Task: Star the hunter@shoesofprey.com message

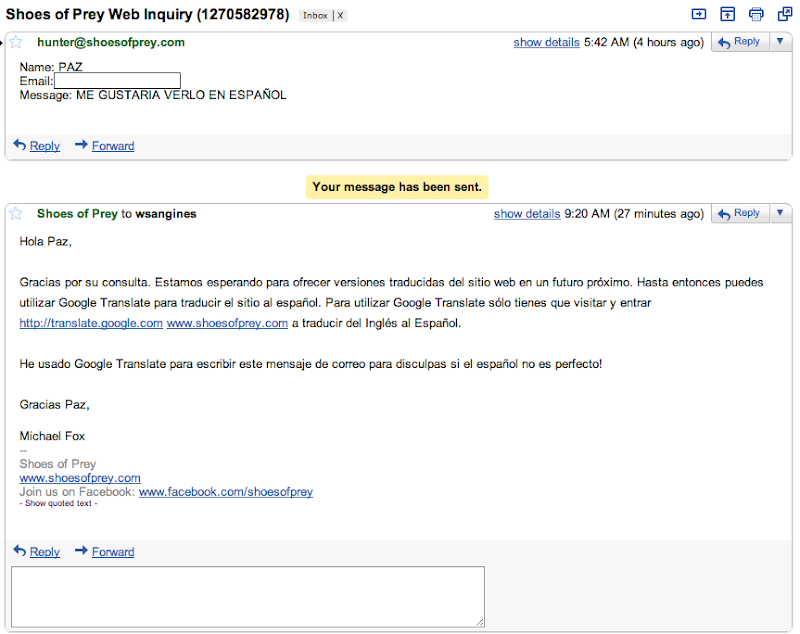Action: coord(16,42)
